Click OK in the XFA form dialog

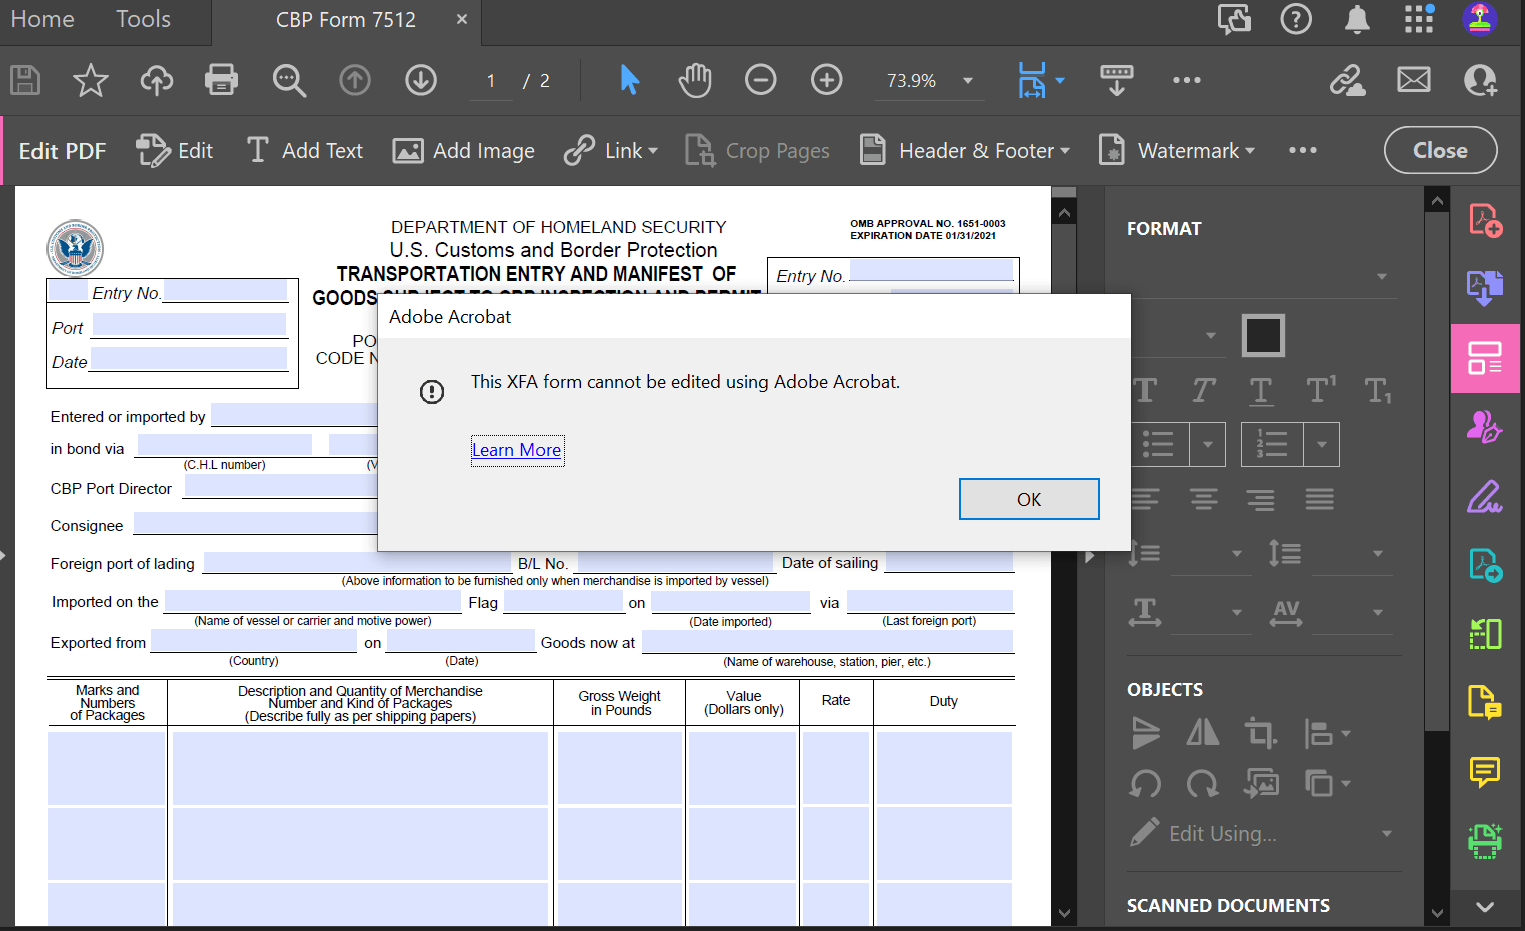click(x=1029, y=498)
